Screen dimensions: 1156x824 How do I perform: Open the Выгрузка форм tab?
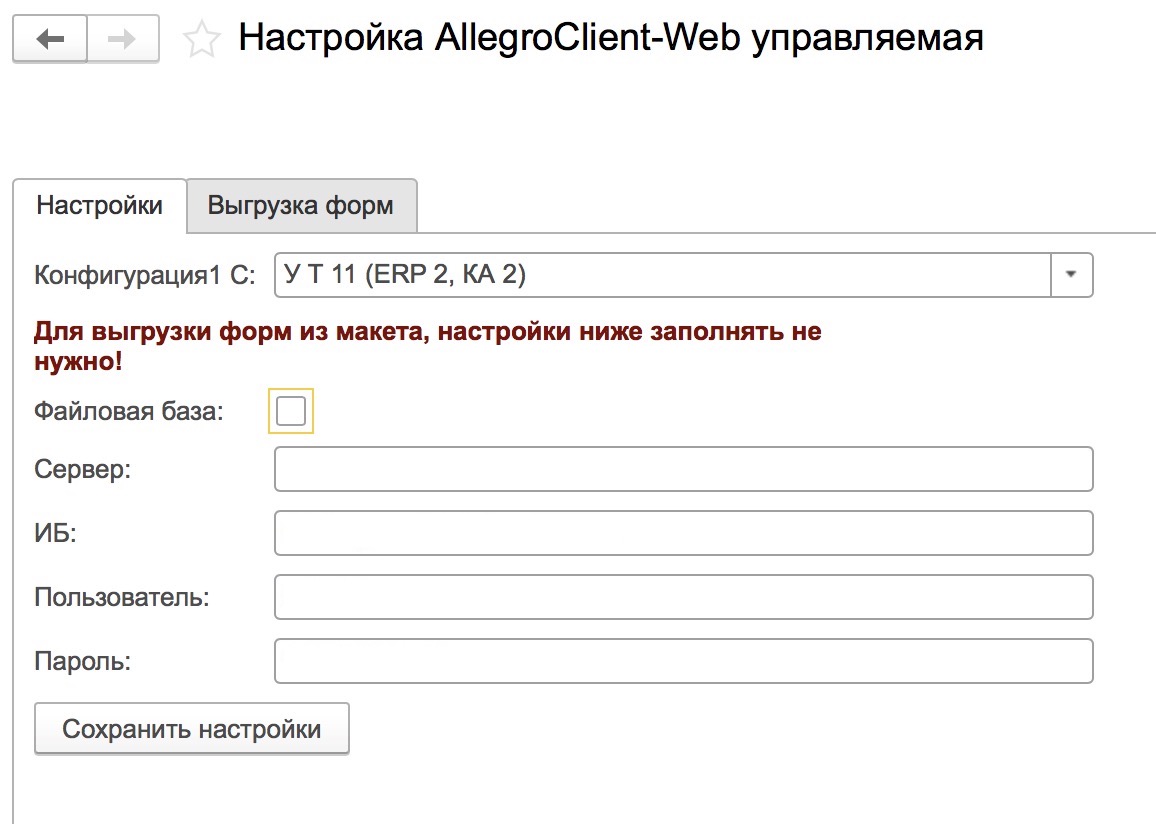tap(301, 205)
